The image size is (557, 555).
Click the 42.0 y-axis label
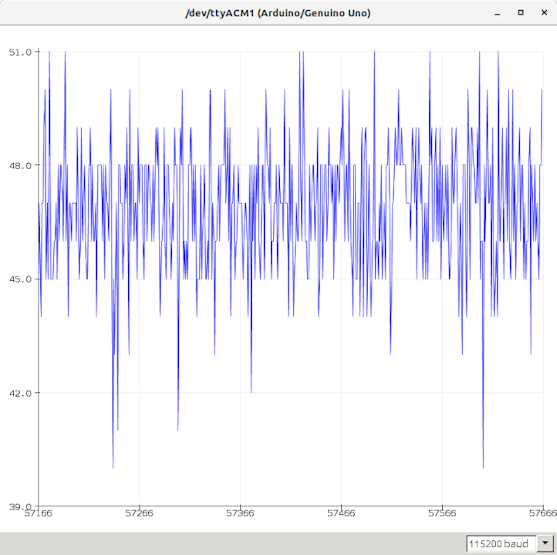(20, 393)
